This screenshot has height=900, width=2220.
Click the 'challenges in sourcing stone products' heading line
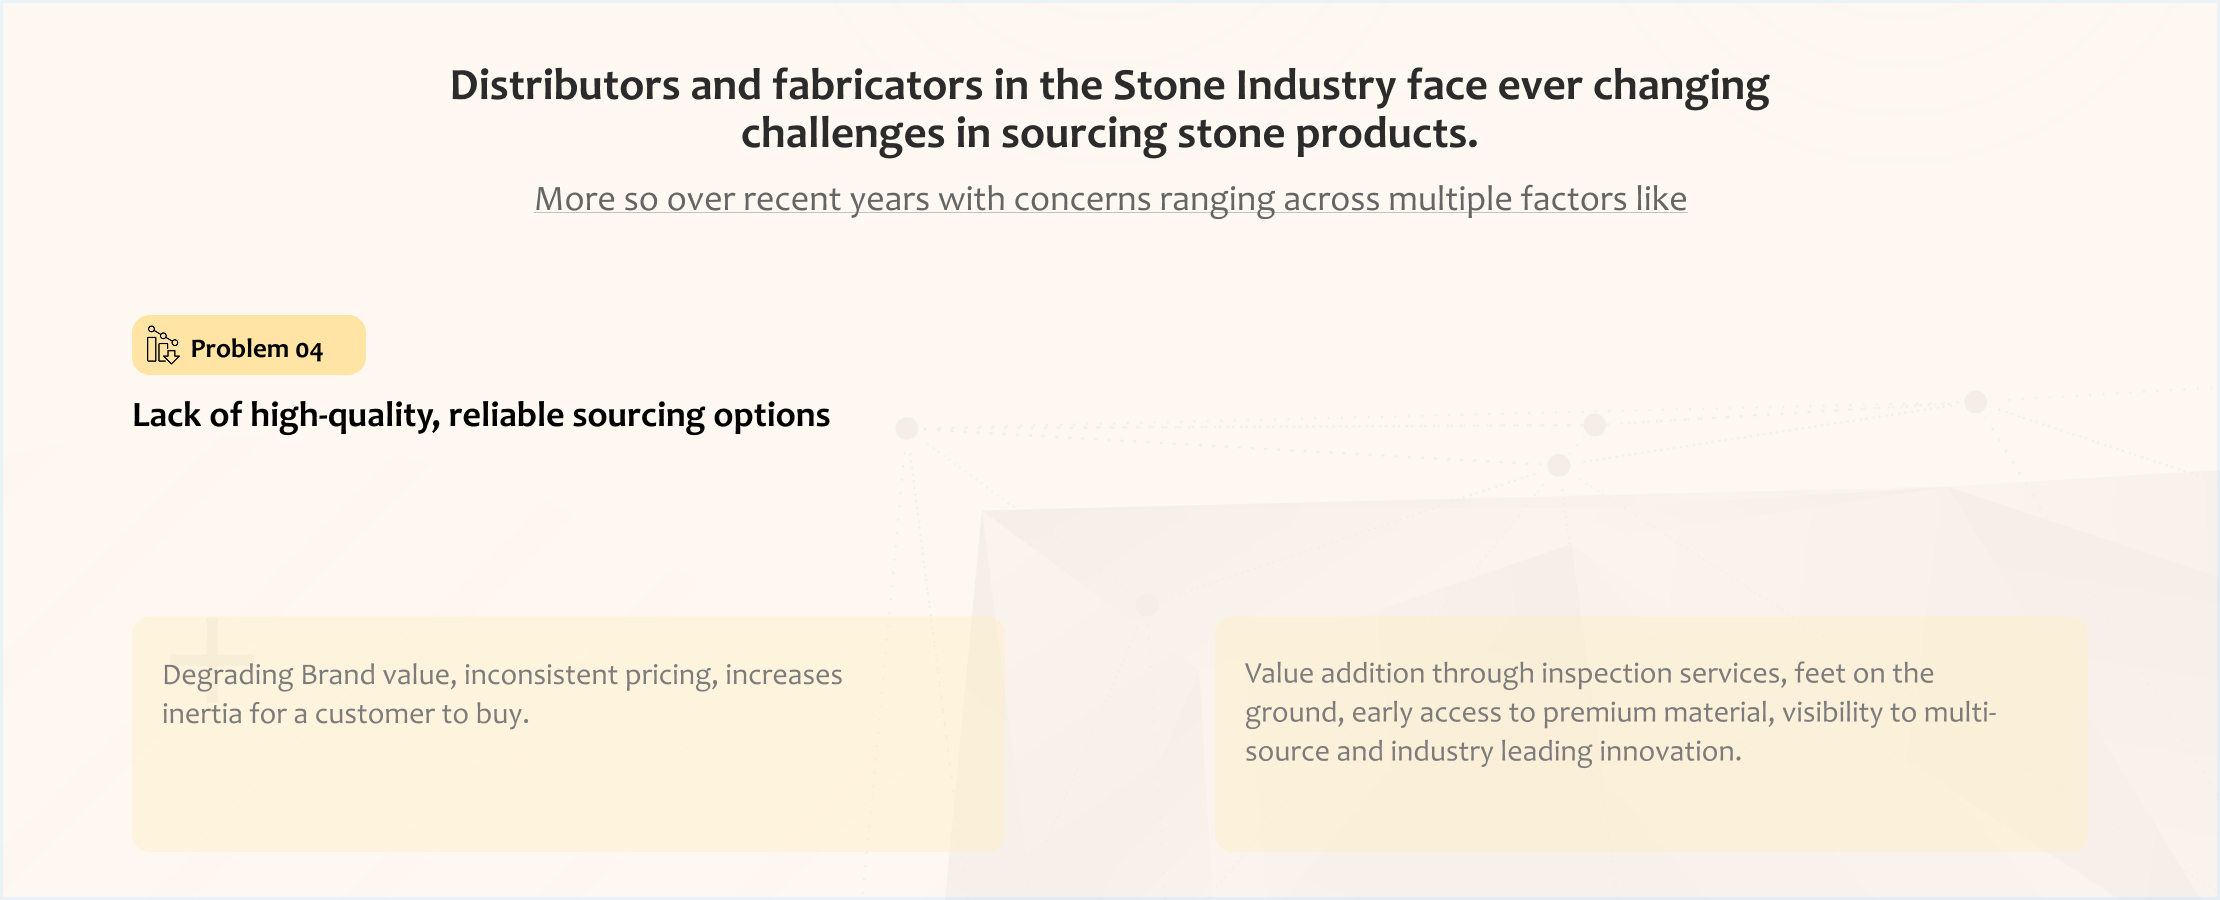click(1109, 134)
